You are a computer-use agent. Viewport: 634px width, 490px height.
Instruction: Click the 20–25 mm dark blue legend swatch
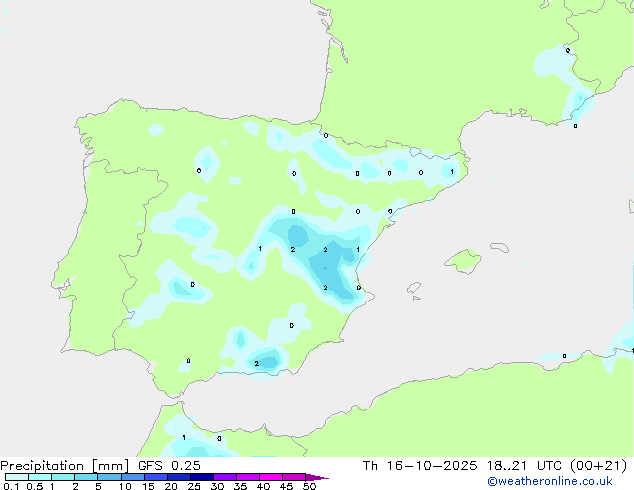tap(179, 477)
